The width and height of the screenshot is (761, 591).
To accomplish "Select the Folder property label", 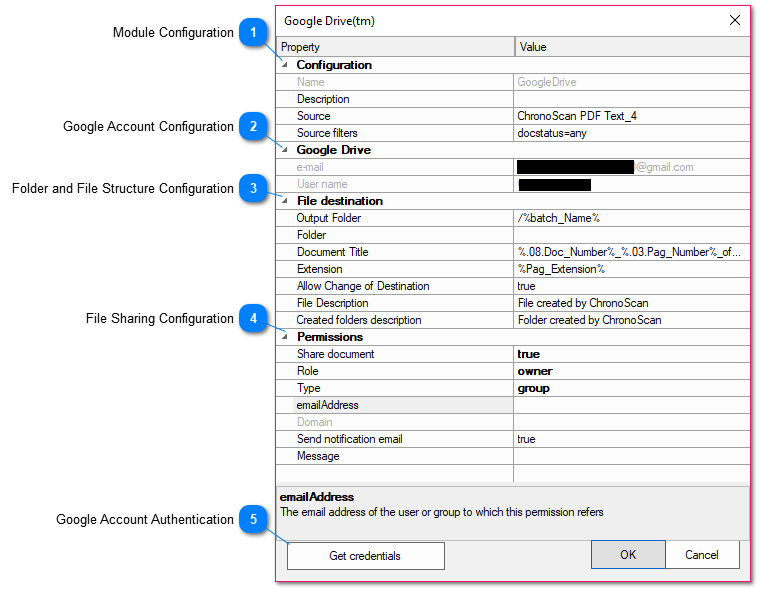I will pyautogui.click(x=312, y=235).
